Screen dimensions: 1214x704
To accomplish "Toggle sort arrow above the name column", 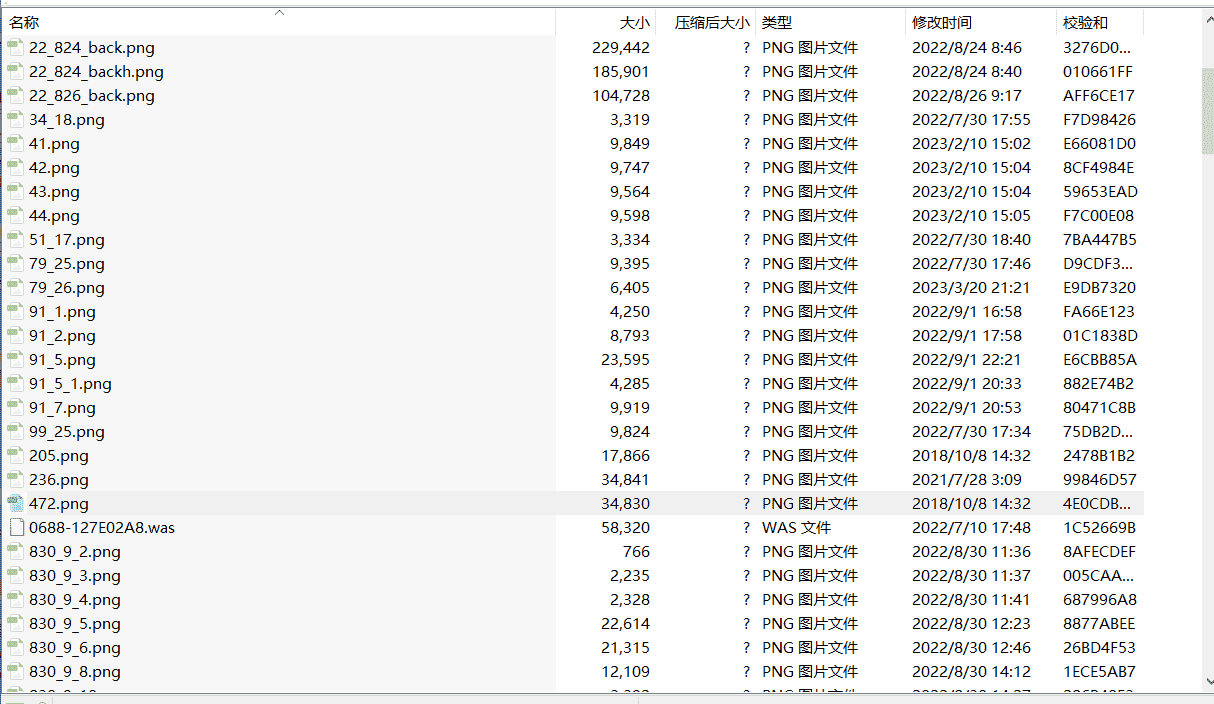I will click(x=280, y=13).
